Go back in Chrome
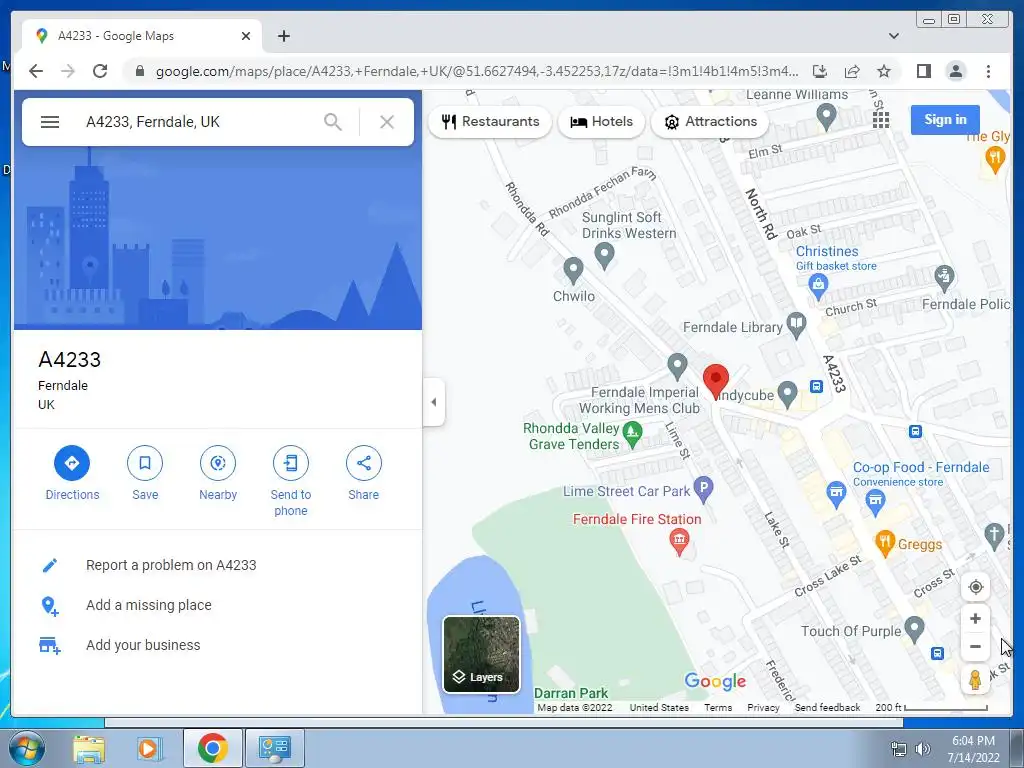Screen dimensions: 1024x768 tap(36, 71)
